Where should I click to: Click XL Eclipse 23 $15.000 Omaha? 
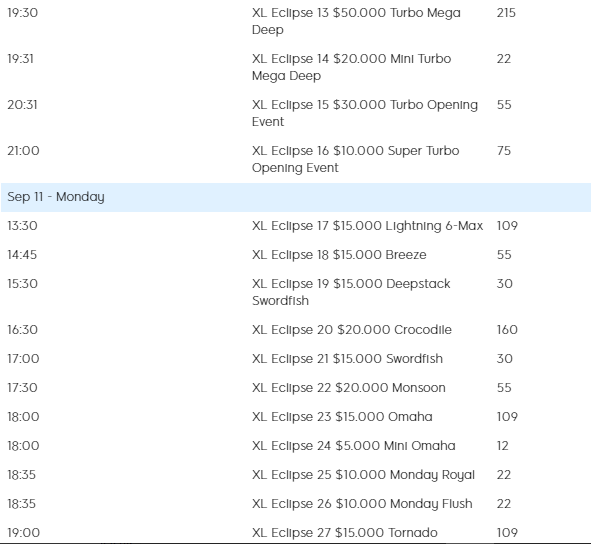[342, 417]
